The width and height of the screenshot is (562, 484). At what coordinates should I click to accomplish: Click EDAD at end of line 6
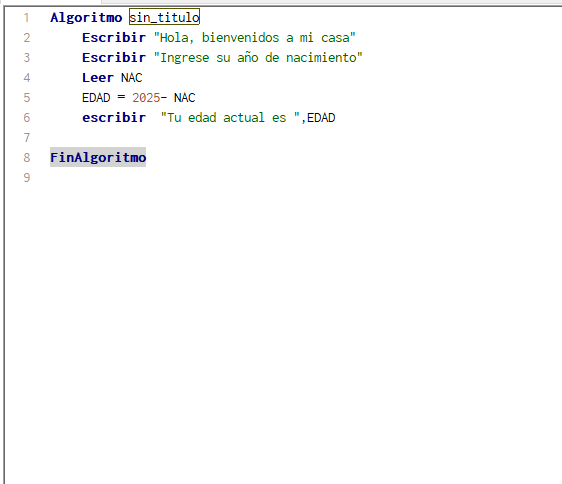point(321,118)
